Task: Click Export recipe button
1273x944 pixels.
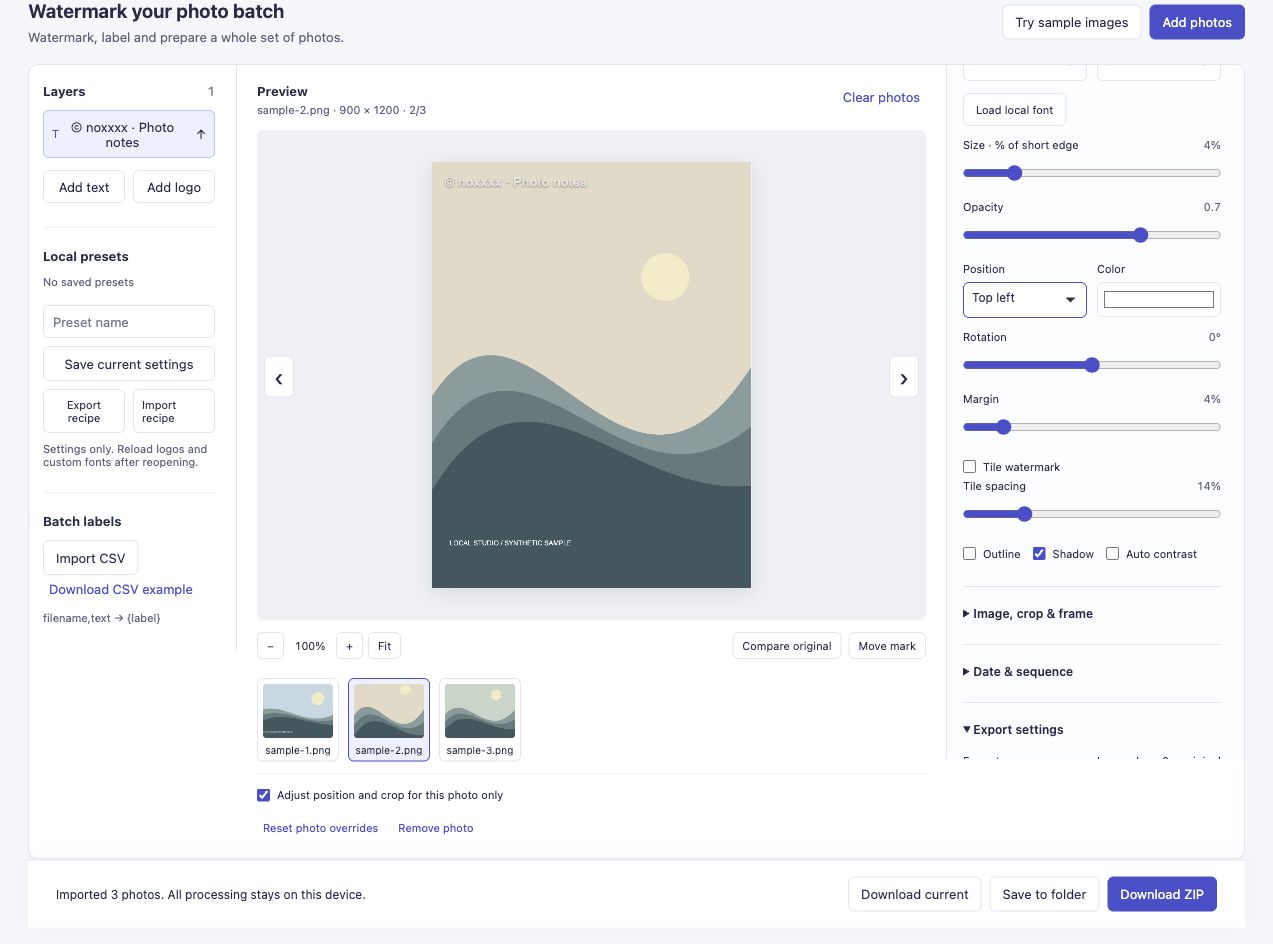Action: coord(84,411)
